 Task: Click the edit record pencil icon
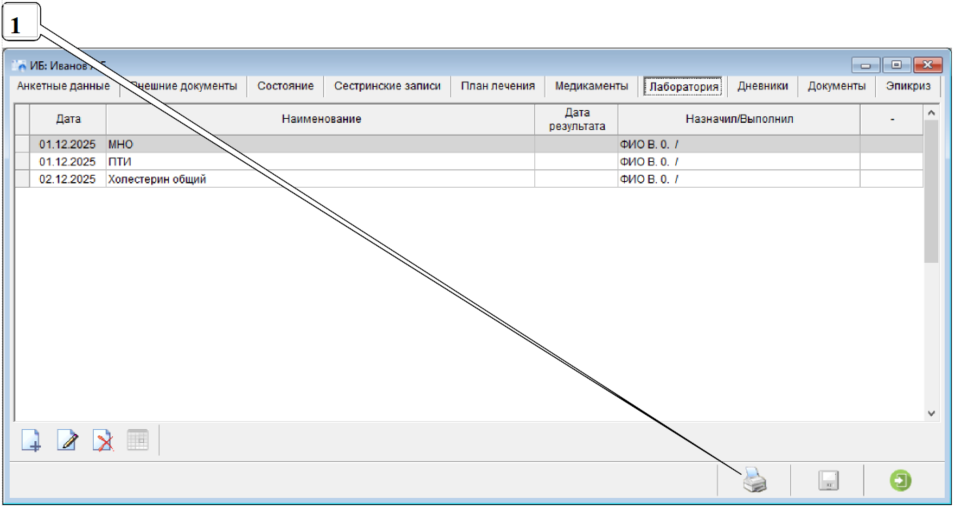pyautogui.click(x=67, y=440)
